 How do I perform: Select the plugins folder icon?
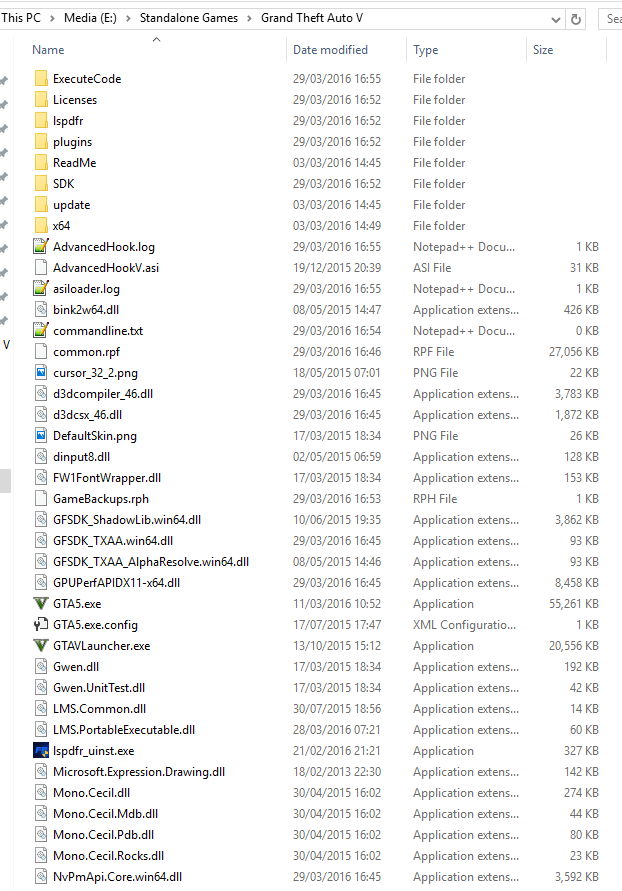(x=41, y=141)
